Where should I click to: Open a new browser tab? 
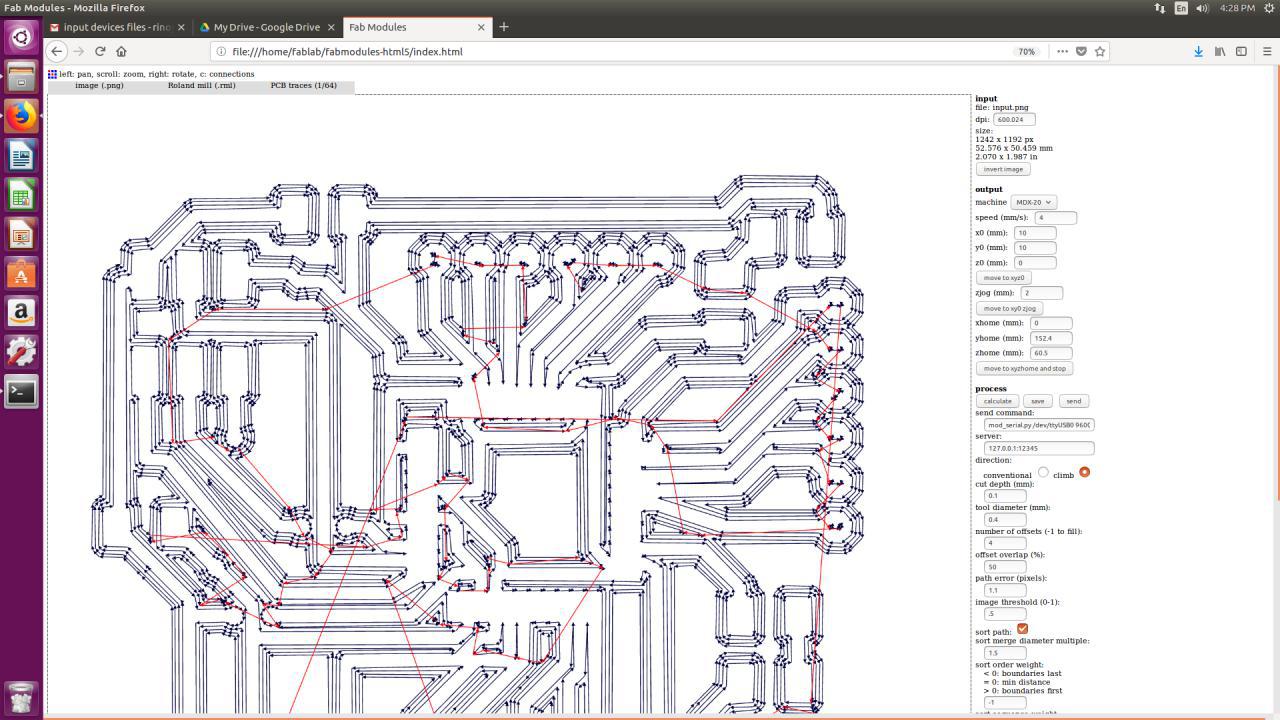pos(504,27)
